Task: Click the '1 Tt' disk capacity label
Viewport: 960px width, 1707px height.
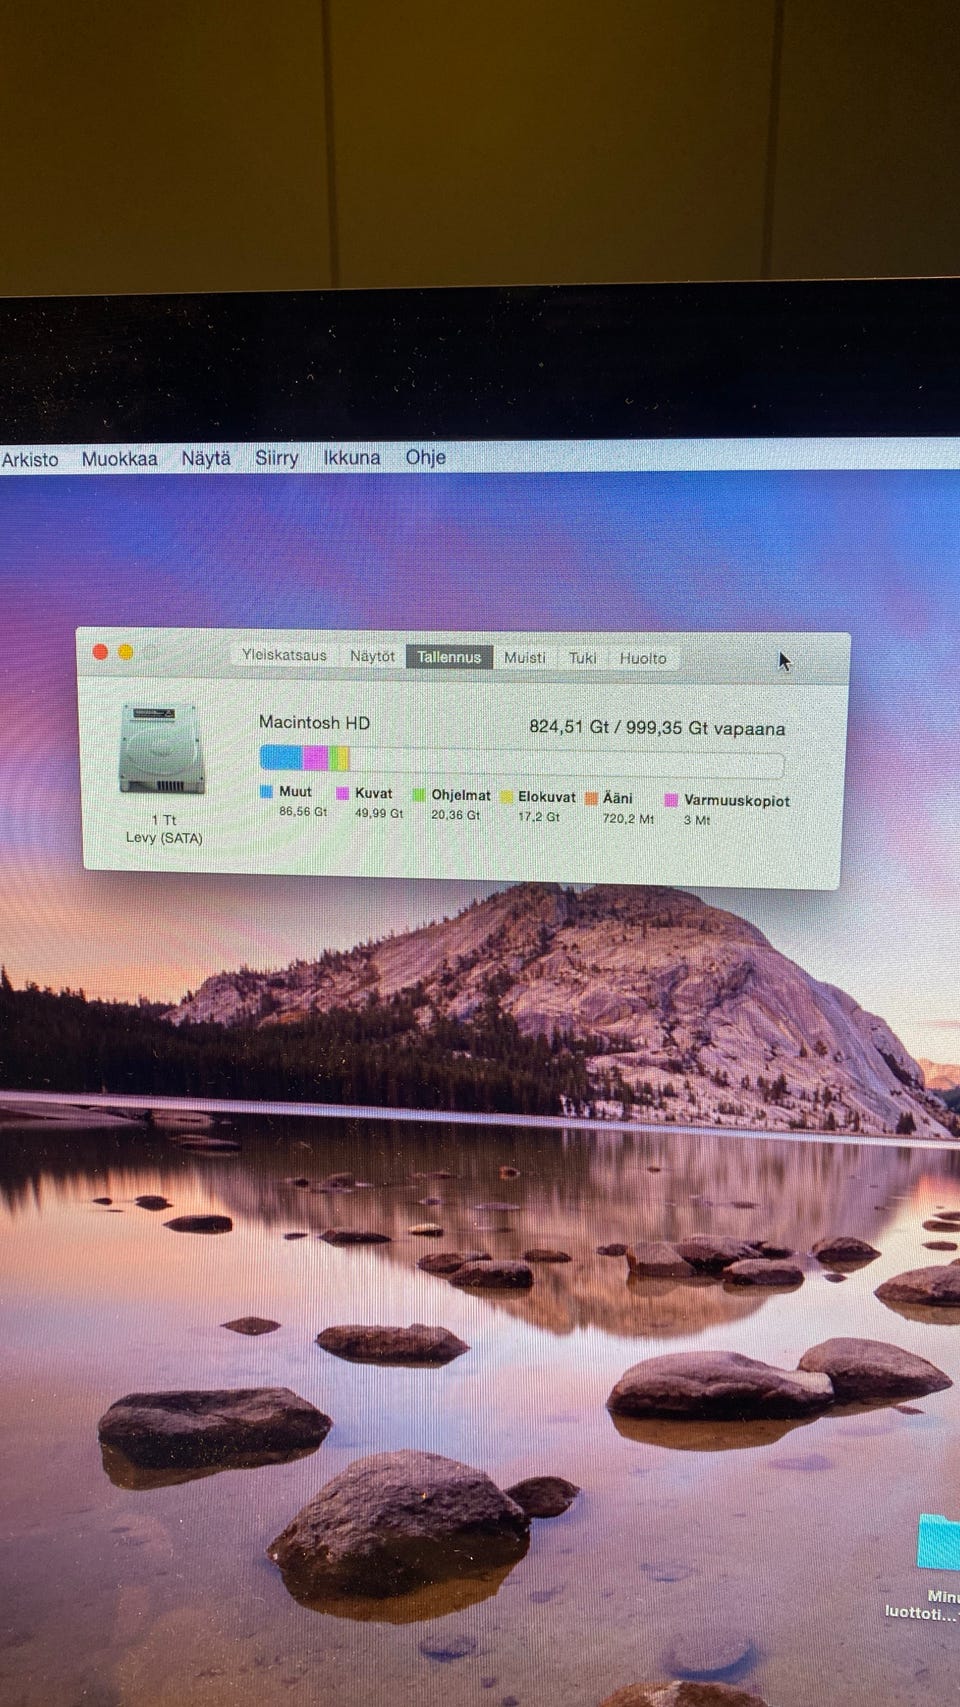Action: (x=164, y=820)
